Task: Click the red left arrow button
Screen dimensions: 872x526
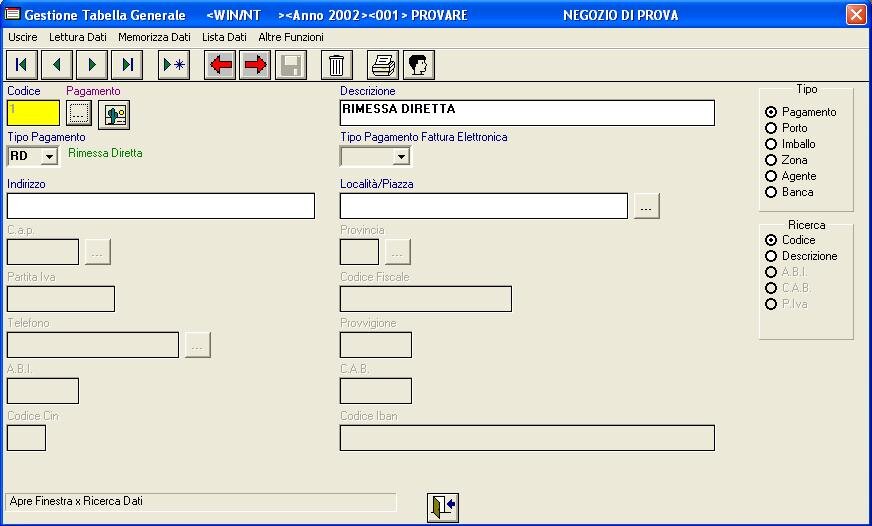Action: point(220,65)
